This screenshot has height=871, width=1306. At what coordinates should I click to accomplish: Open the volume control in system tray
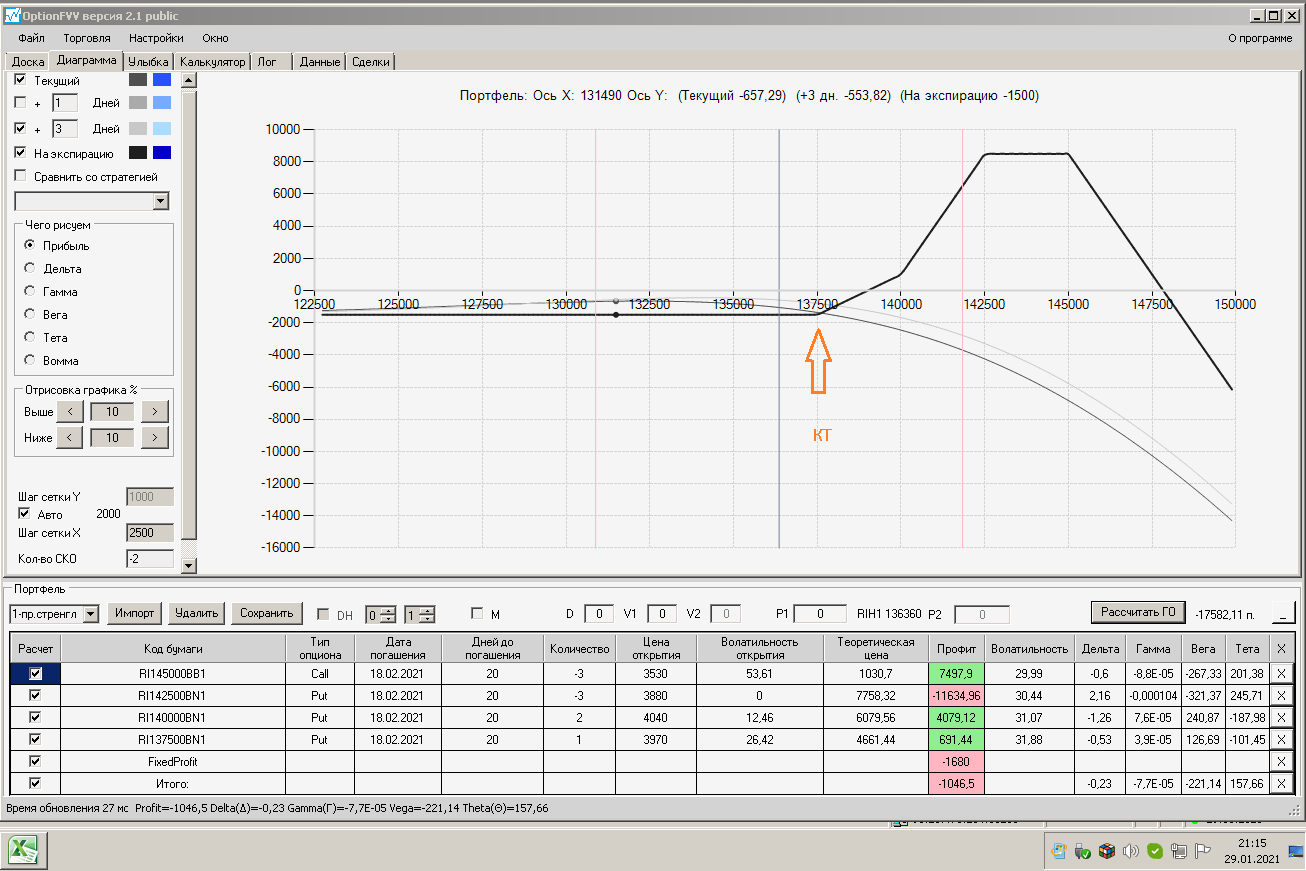tap(1131, 851)
